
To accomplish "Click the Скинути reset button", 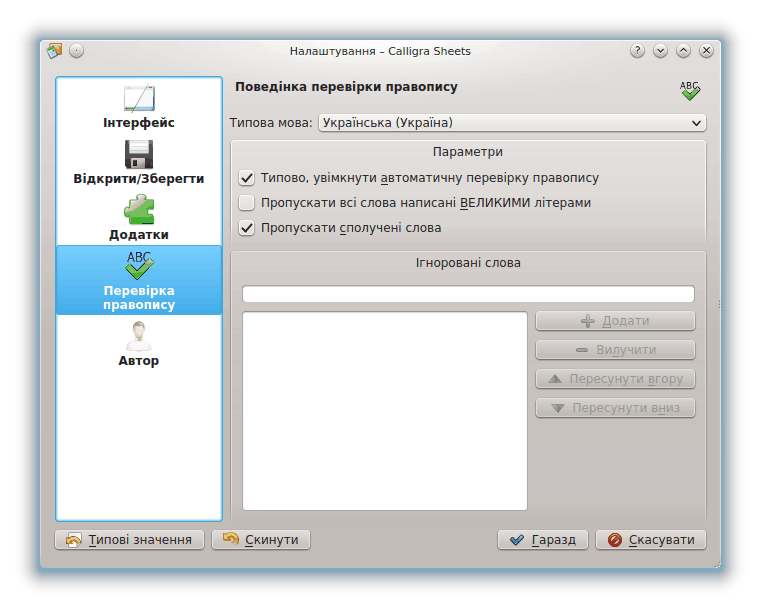I will [x=261, y=540].
